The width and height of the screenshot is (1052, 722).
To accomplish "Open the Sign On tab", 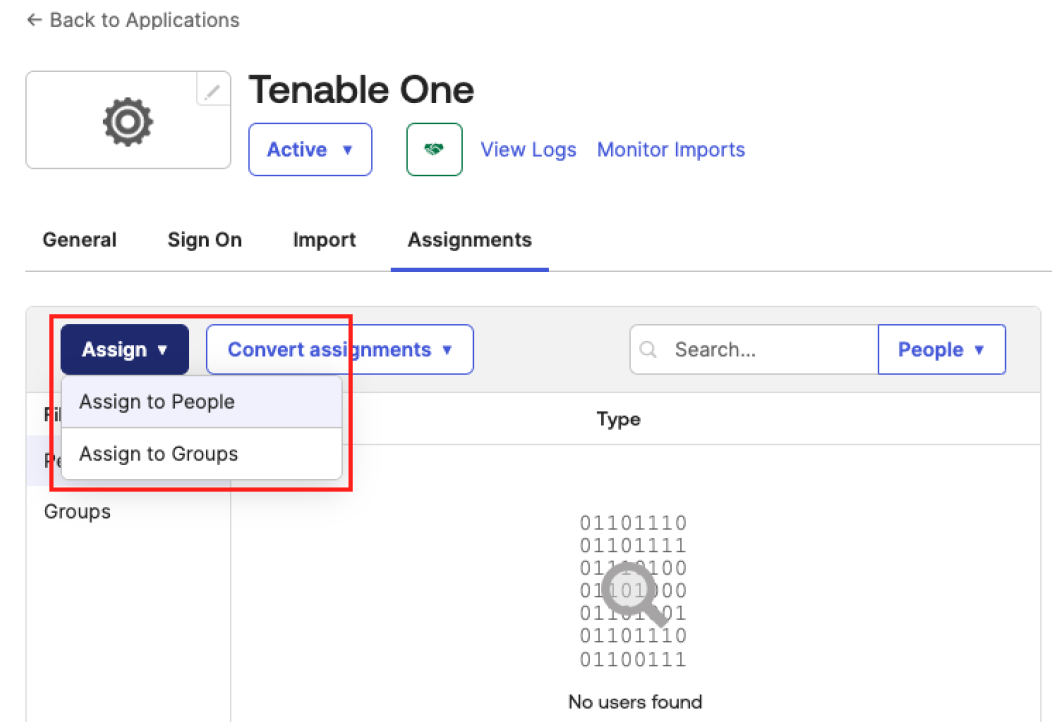I will (x=205, y=240).
